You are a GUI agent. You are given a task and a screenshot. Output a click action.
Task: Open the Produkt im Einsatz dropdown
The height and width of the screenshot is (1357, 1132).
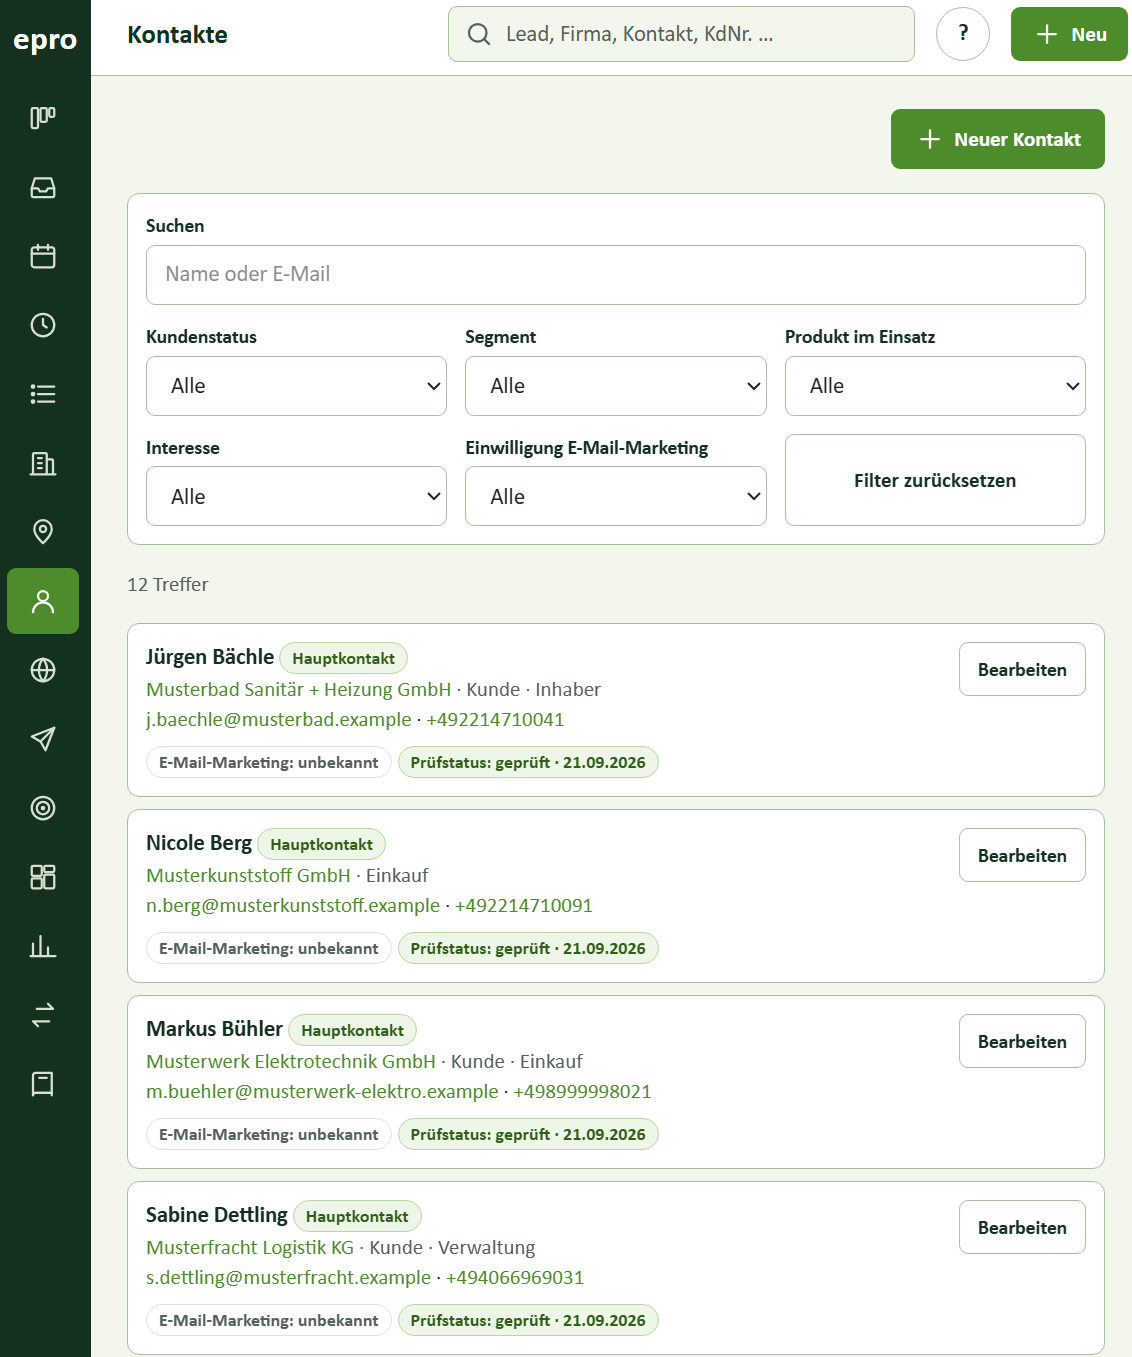point(935,386)
